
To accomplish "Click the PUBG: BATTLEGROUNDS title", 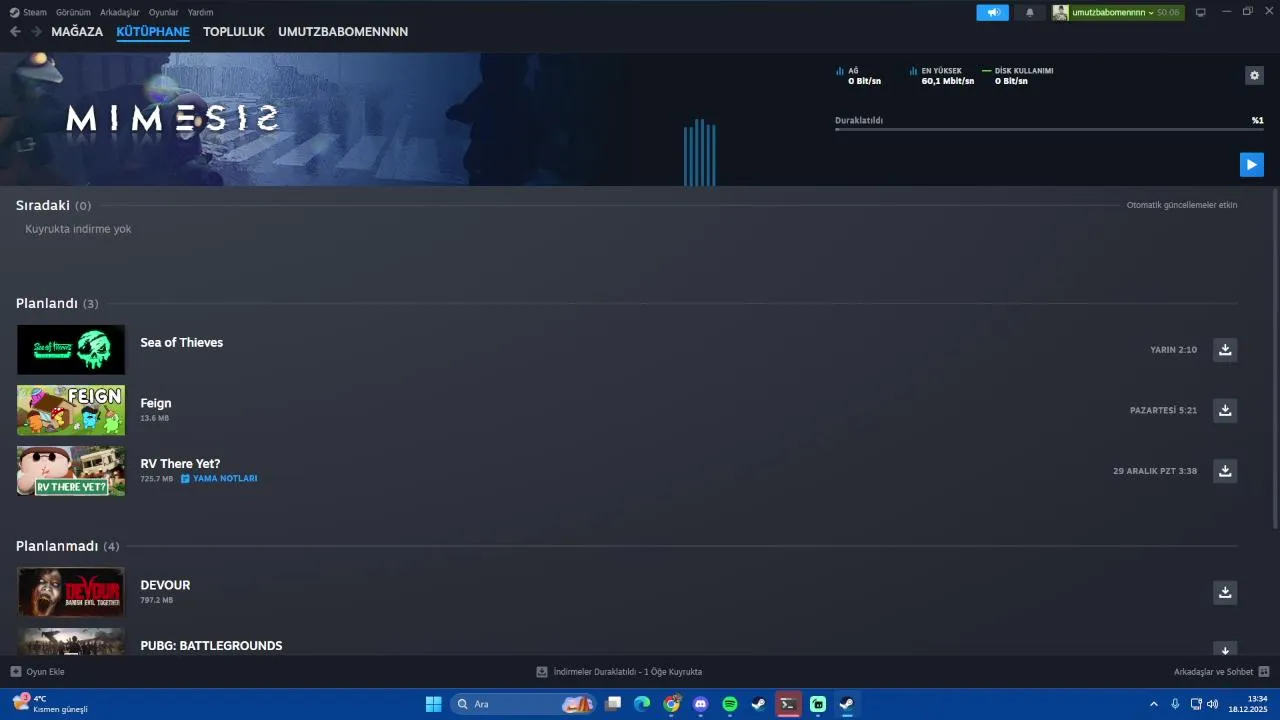I will click(211, 646).
